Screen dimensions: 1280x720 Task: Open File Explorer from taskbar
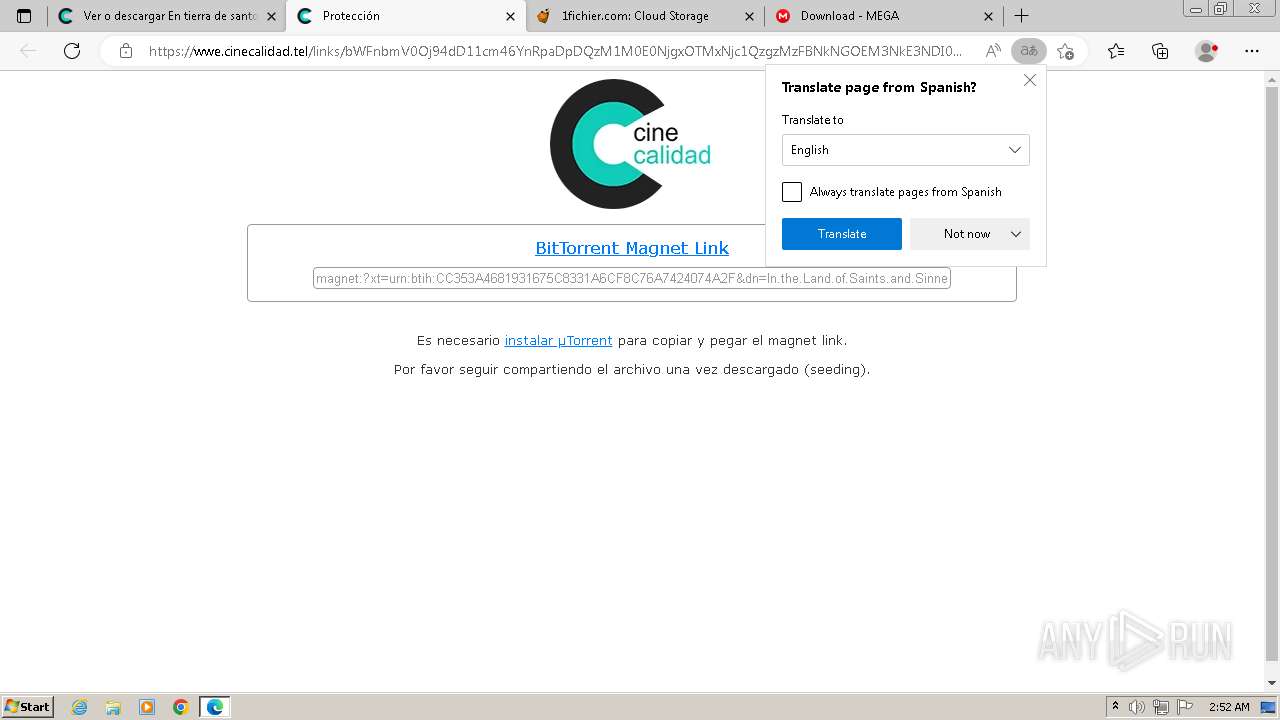pyautogui.click(x=113, y=707)
